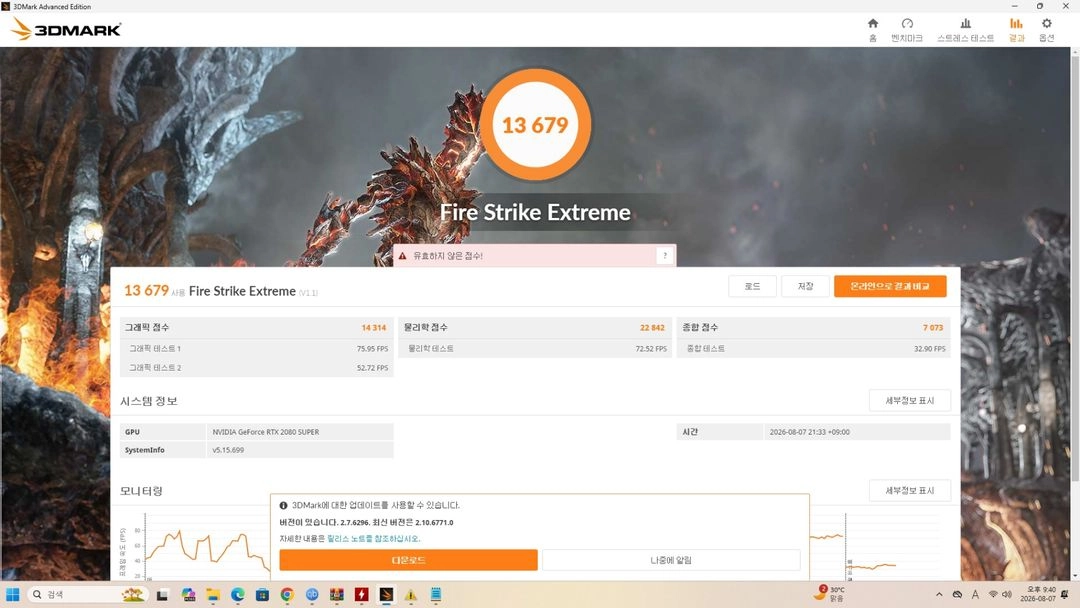Viewport: 1080px width, 608px height.
Task: Open the Benchmark (벤치마크) tab
Action: coord(906,30)
